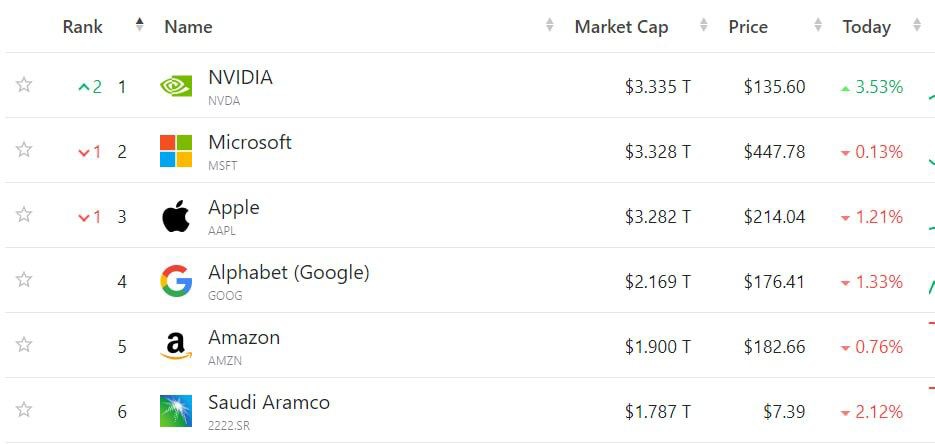The width and height of the screenshot is (935, 444).
Task: Toggle the star next to Microsoft
Action: point(24,150)
